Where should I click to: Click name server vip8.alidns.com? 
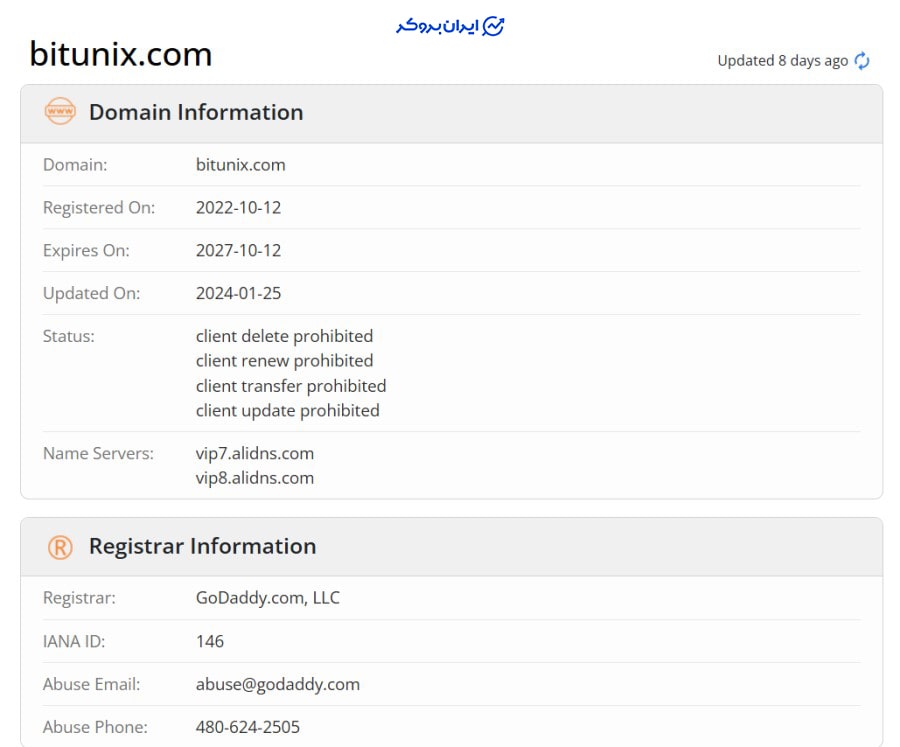255,478
